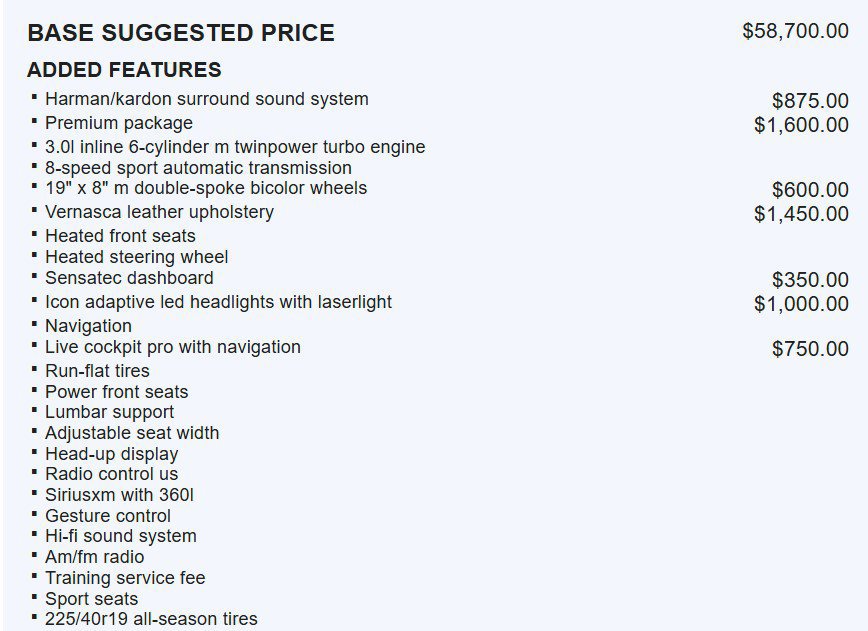Select the Added Features heading

124,70
